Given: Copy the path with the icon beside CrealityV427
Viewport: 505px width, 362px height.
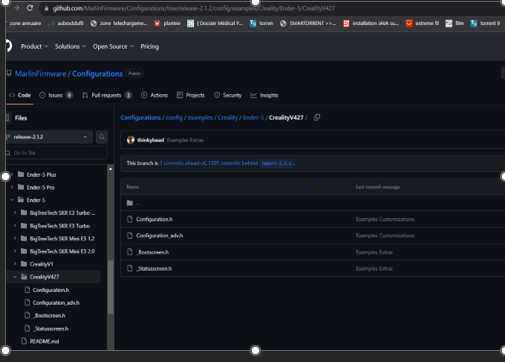Looking at the screenshot, I should (317, 117).
